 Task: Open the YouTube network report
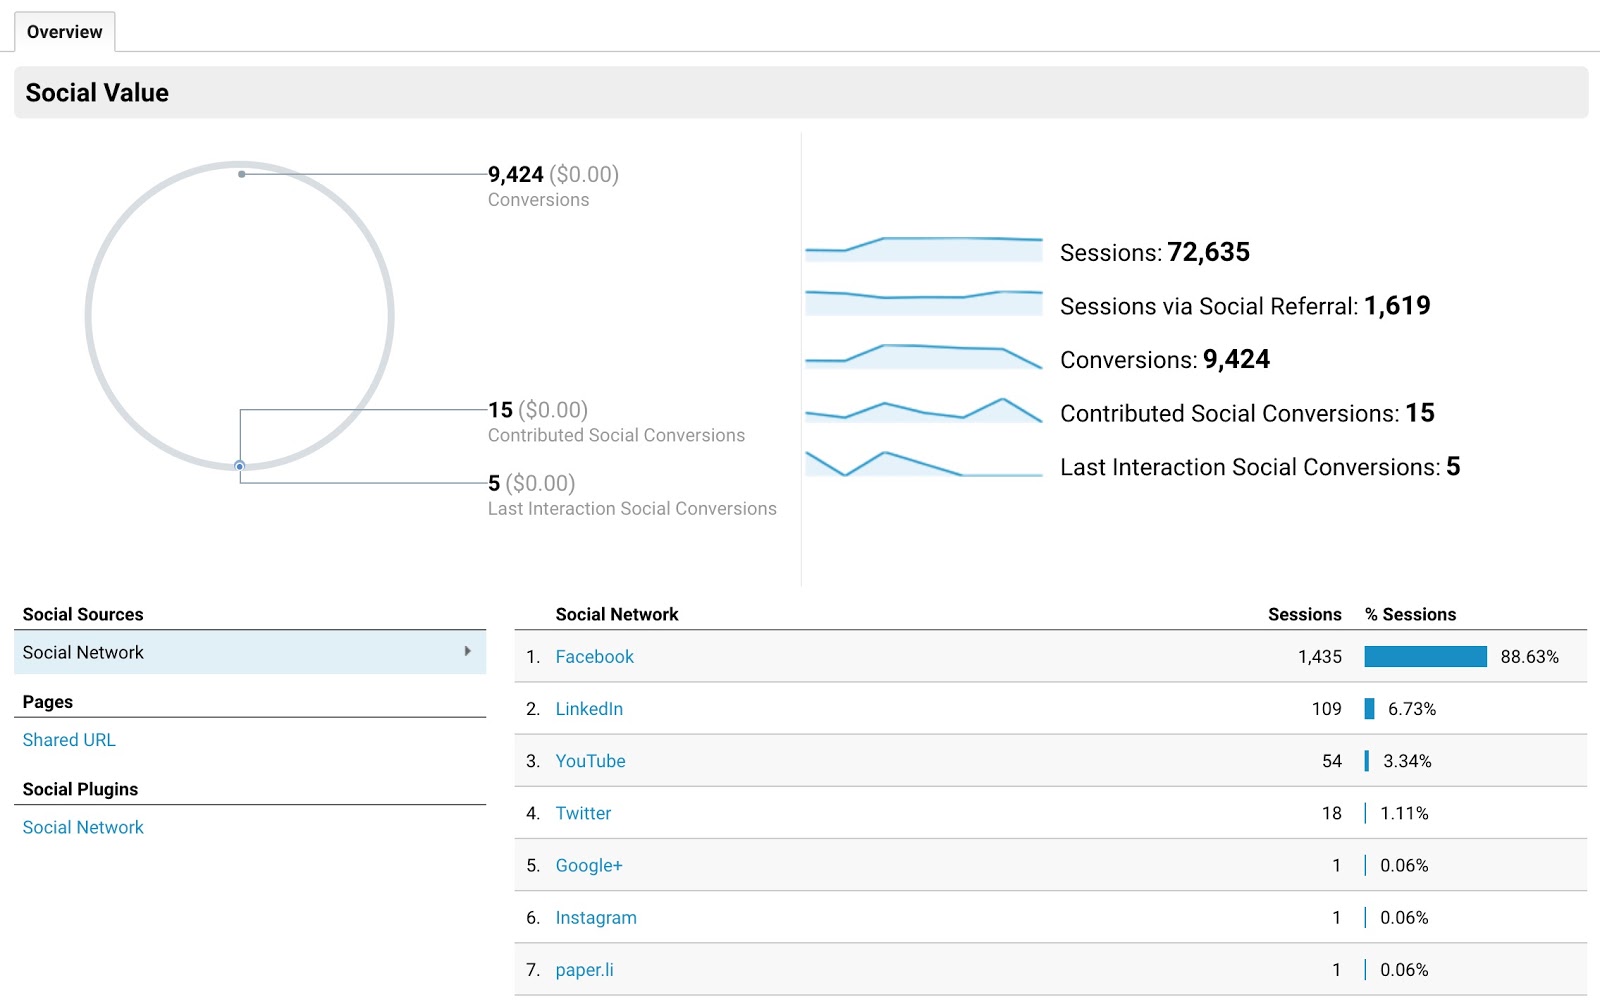pos(591,760)
